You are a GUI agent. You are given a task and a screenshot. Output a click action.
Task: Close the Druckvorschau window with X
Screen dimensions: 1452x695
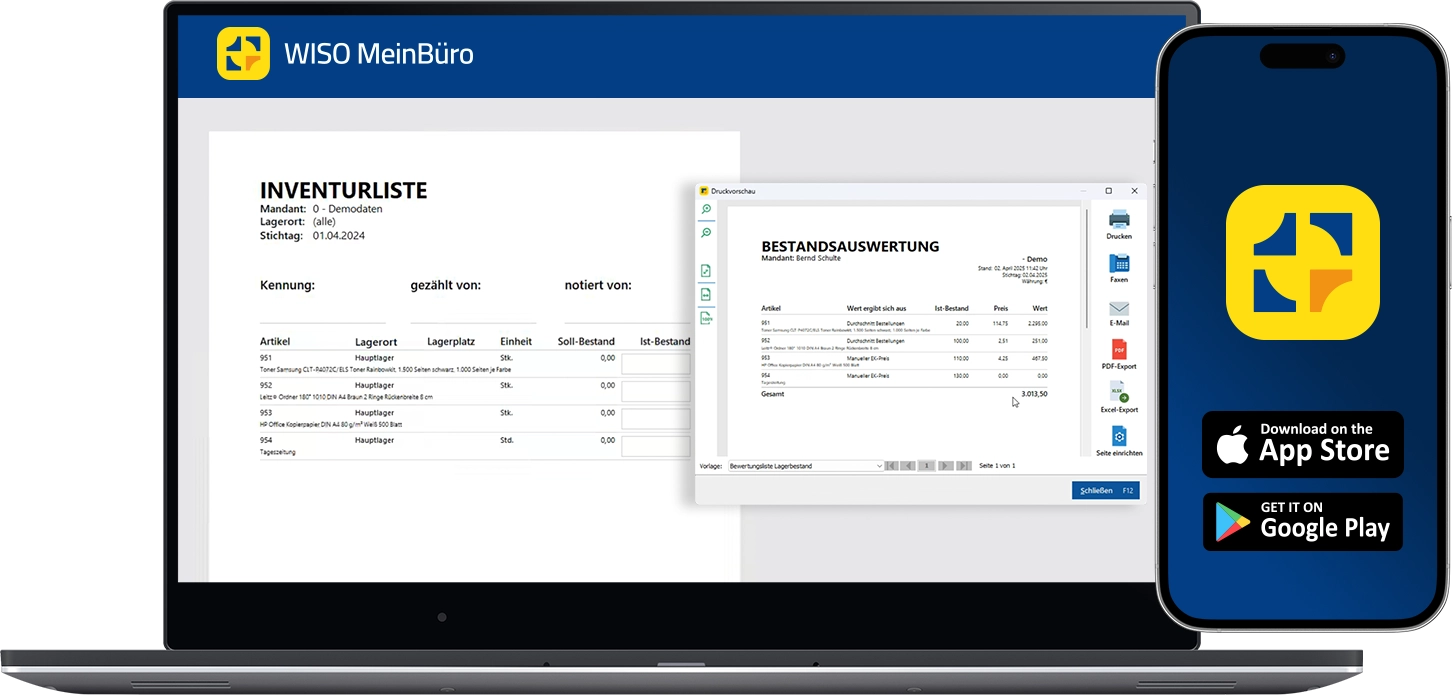click(1134, 191)
